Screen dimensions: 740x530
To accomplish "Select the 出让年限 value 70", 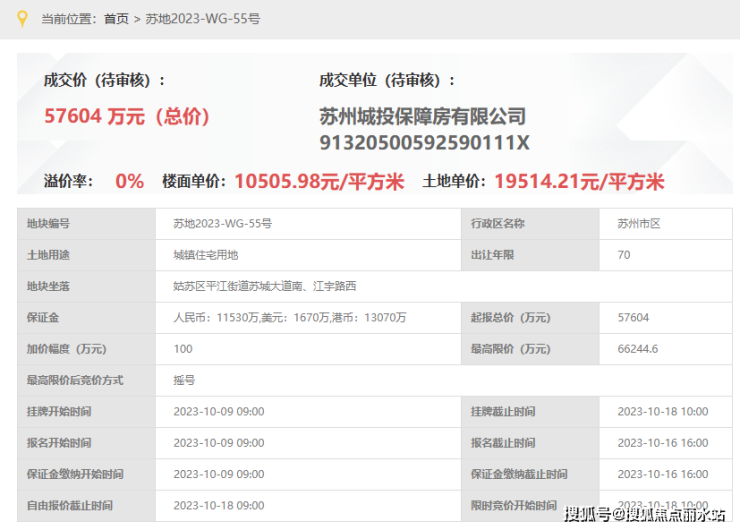I will (624, 255).
